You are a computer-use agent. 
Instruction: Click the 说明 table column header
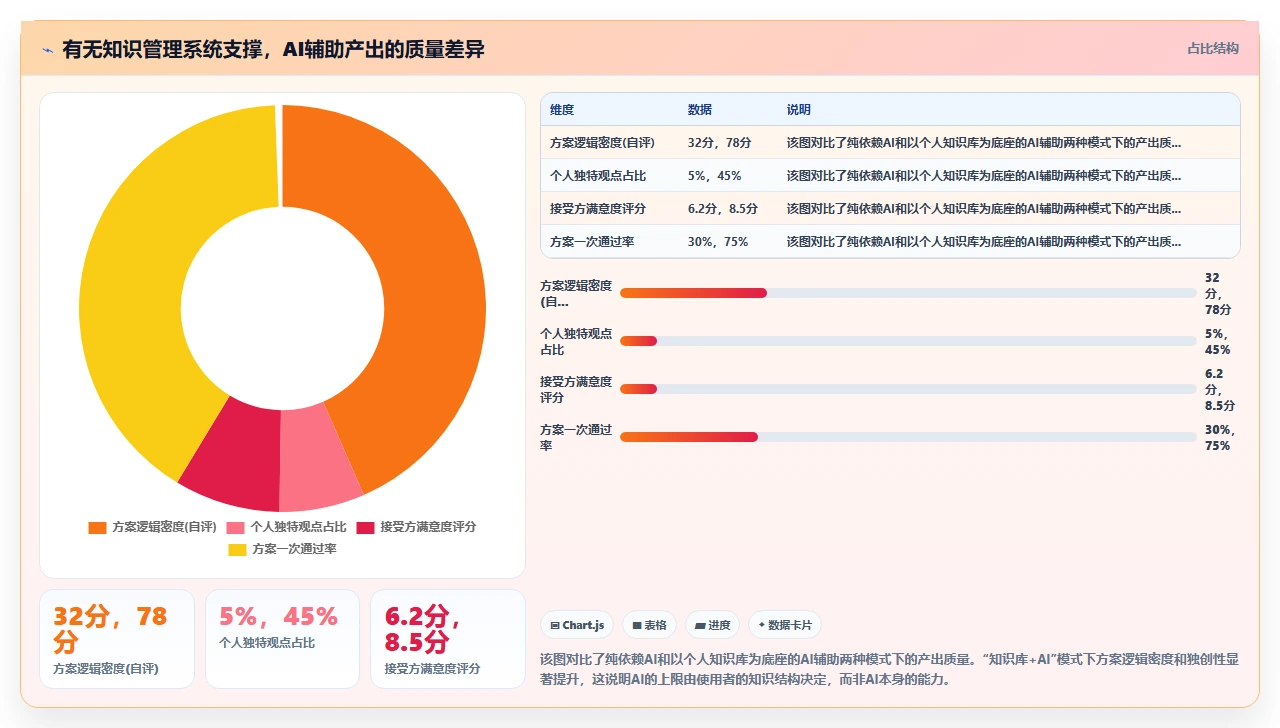(x=799, y=110)
